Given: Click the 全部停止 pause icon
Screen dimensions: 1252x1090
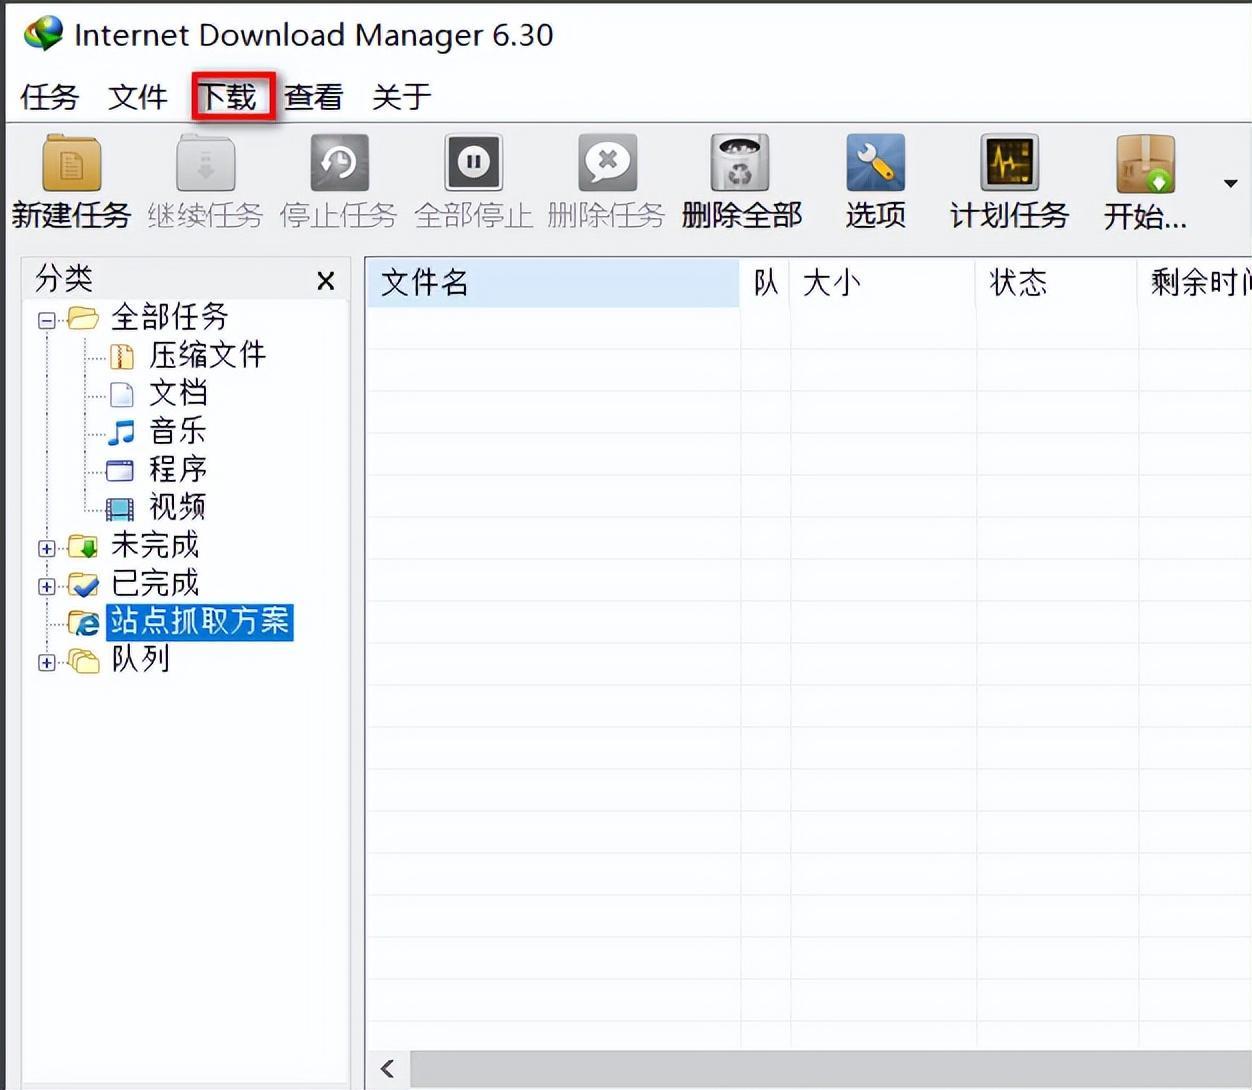Looking at the screenshot, I should coord(473,163).
